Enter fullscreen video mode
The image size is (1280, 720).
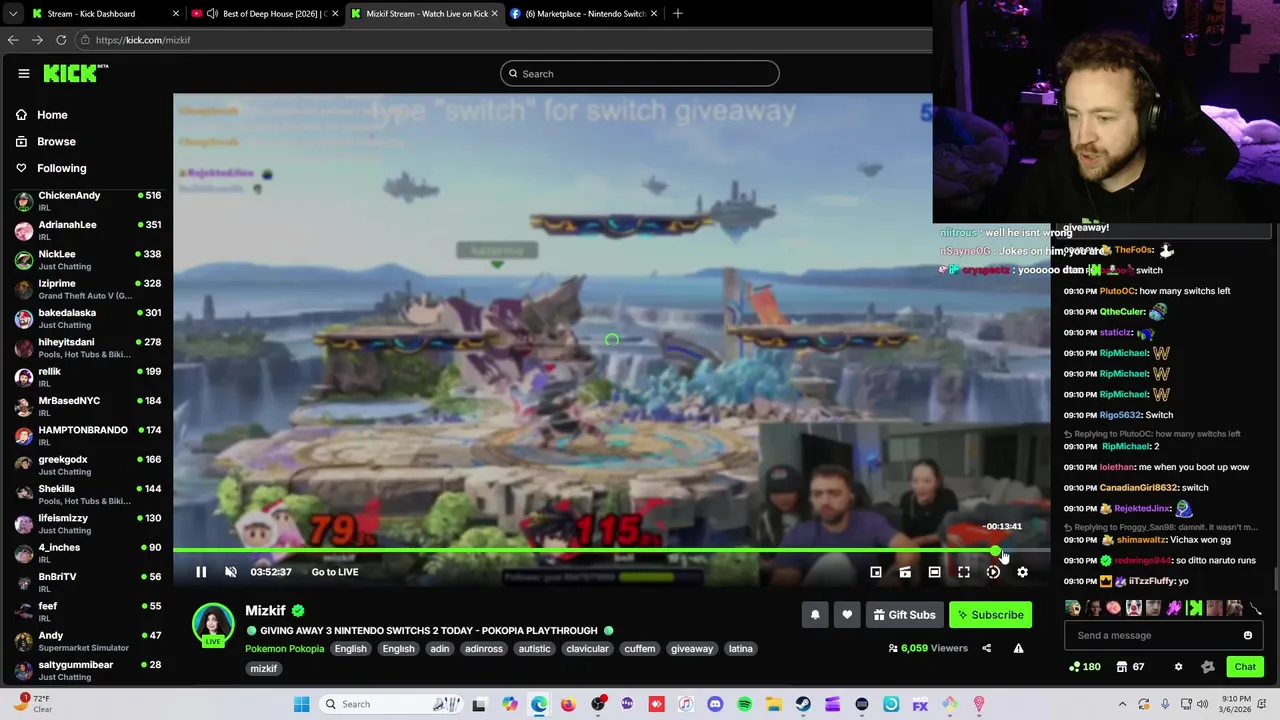(964, 572)
